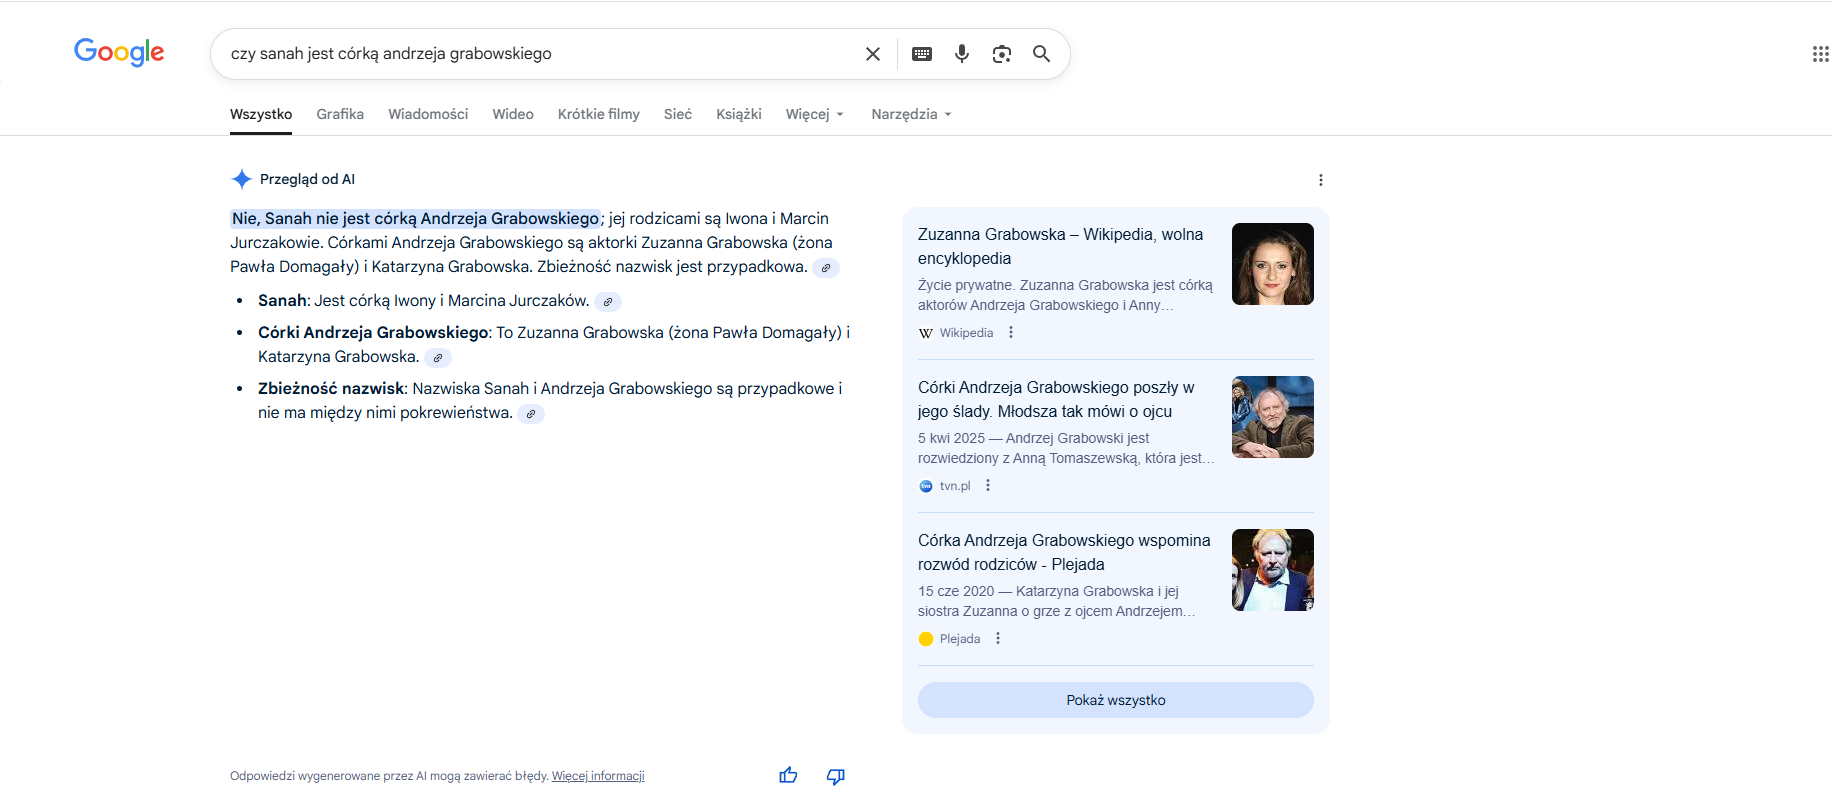This screenshot has width=1832, height=800.
Task: Start voice search with microphone icon
Action: pyautogui.click(x=962, y=54)
